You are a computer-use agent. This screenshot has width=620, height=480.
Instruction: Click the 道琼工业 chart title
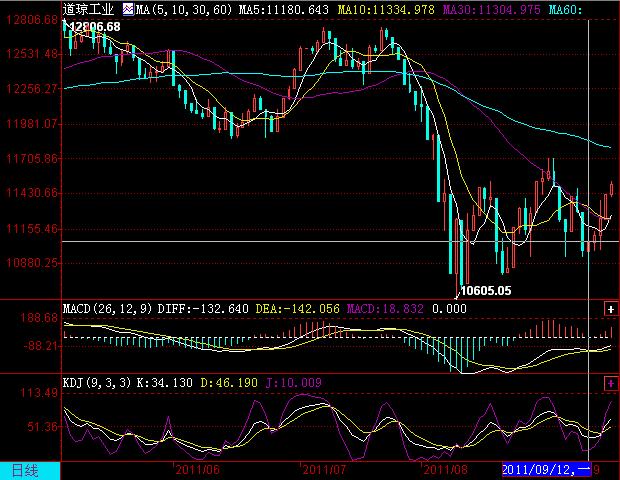tap(88, 9)
